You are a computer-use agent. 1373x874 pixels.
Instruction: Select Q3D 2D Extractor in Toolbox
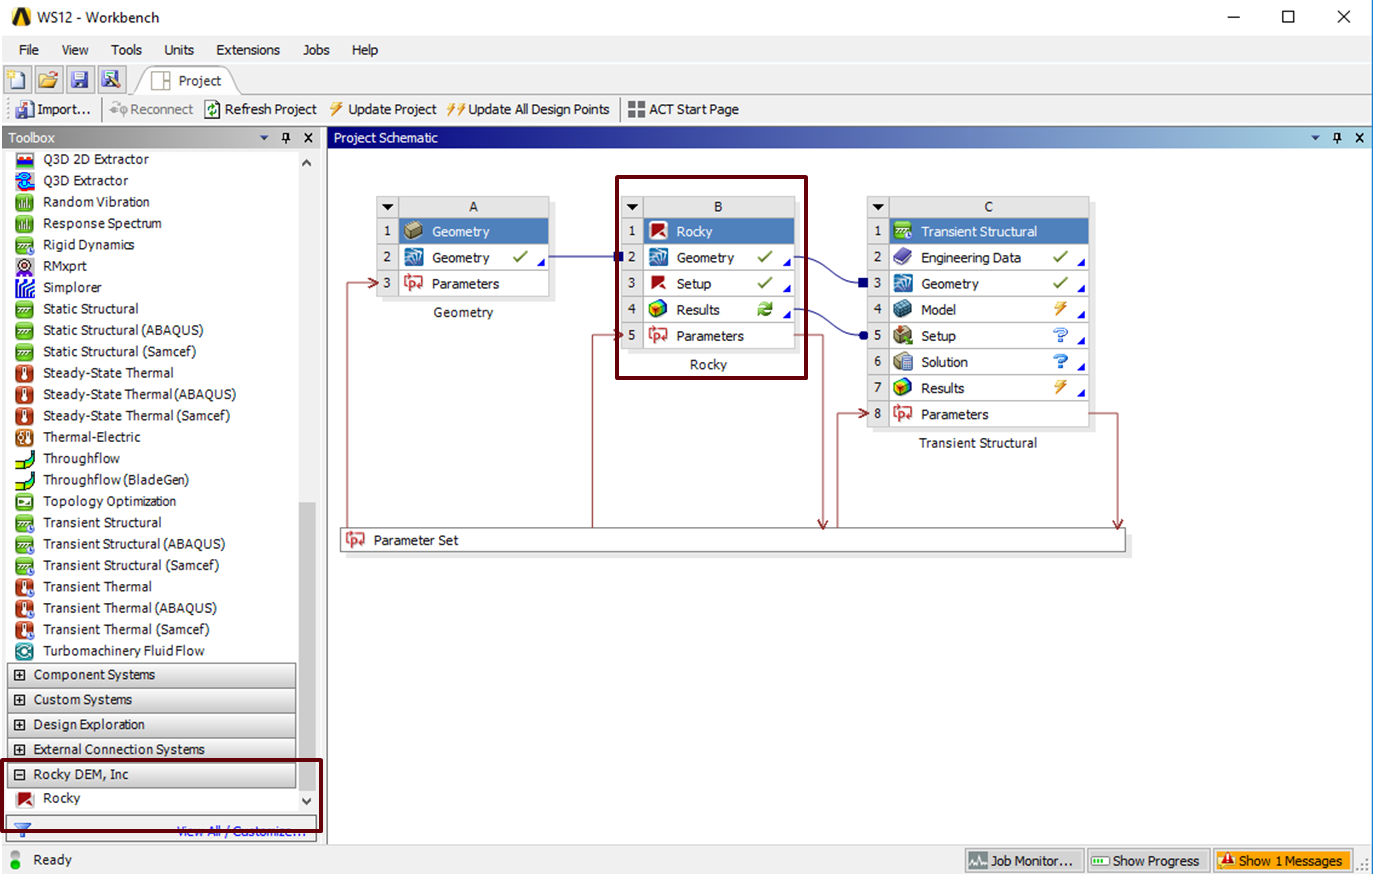click(x=96, y=159)
